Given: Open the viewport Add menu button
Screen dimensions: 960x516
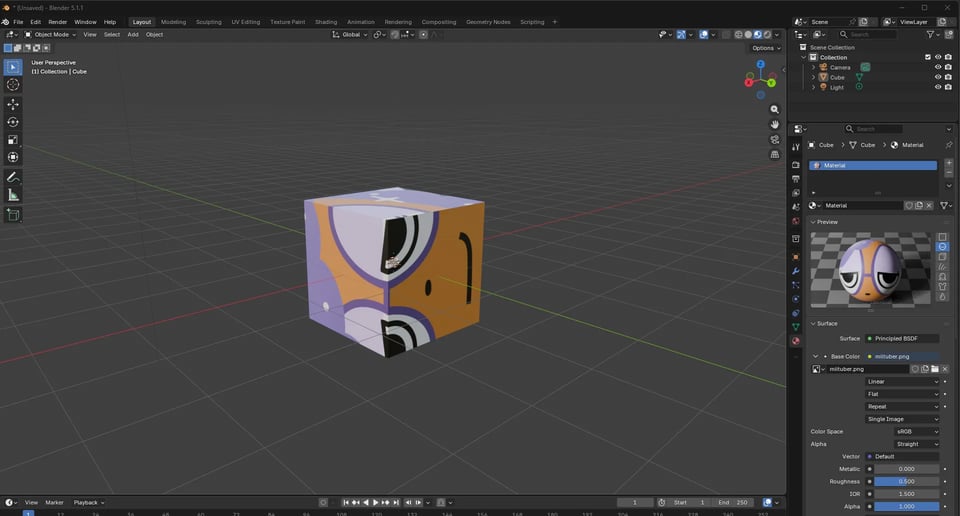Looking at the screenshot, I should [x=133, y=35].
